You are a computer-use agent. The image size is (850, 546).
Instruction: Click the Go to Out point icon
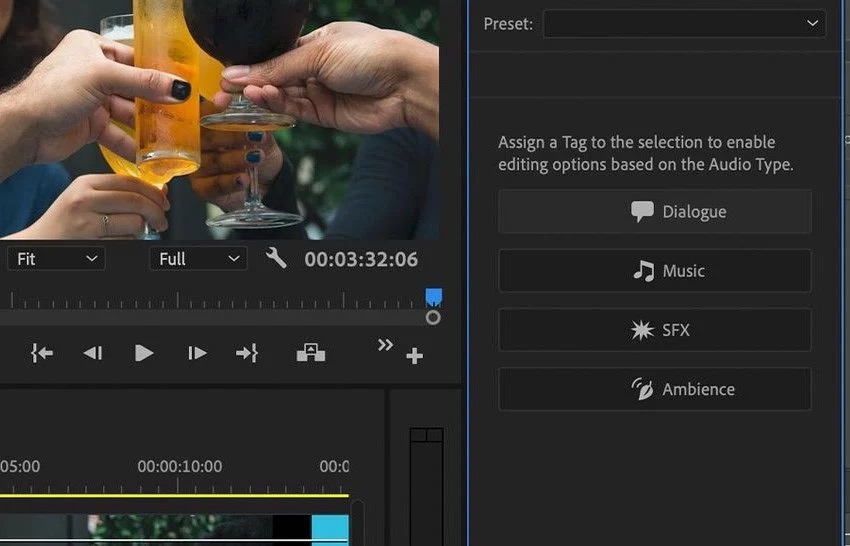point(247,353)
